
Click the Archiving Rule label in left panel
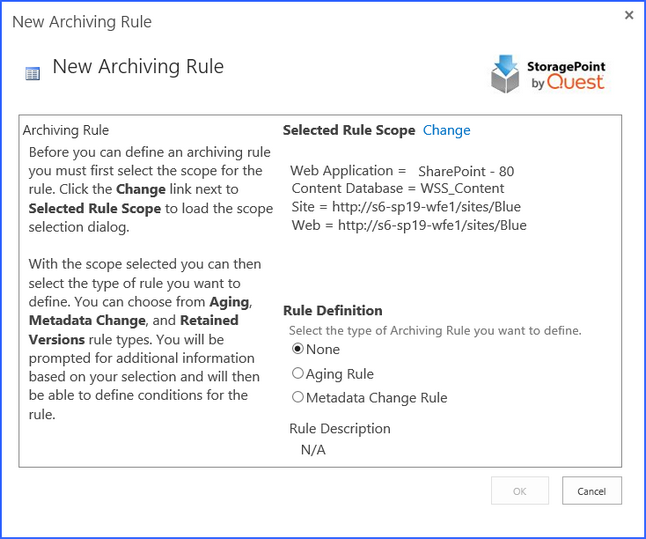point(66,130)
